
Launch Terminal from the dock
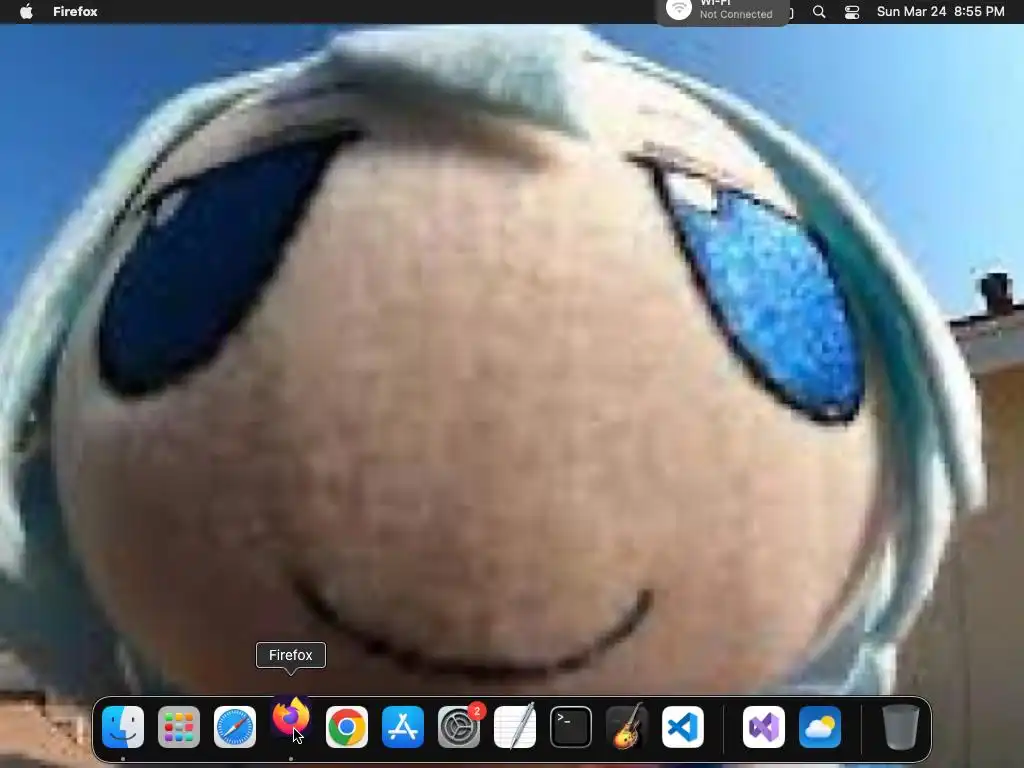point(571,727)
